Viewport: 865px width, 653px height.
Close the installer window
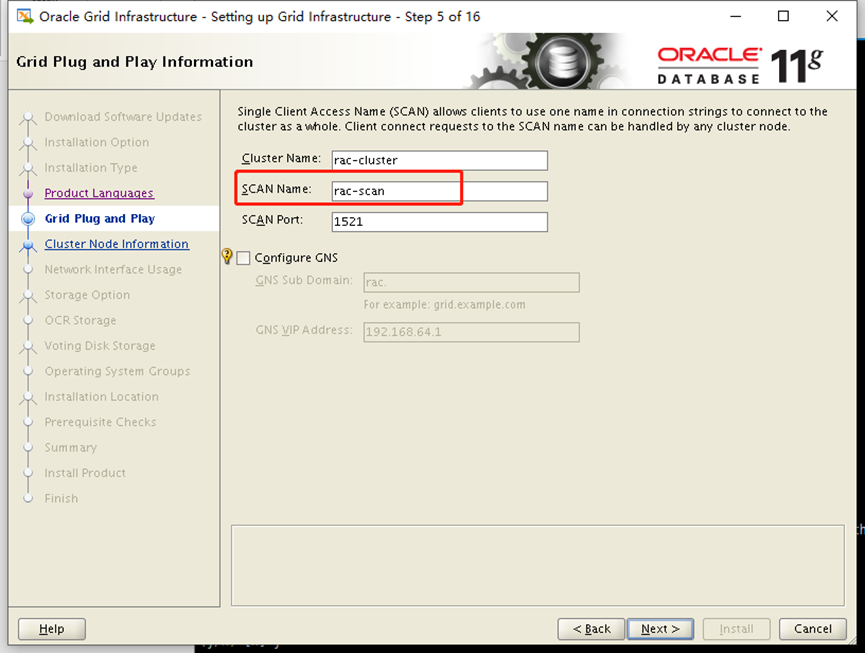coord(832,16)
